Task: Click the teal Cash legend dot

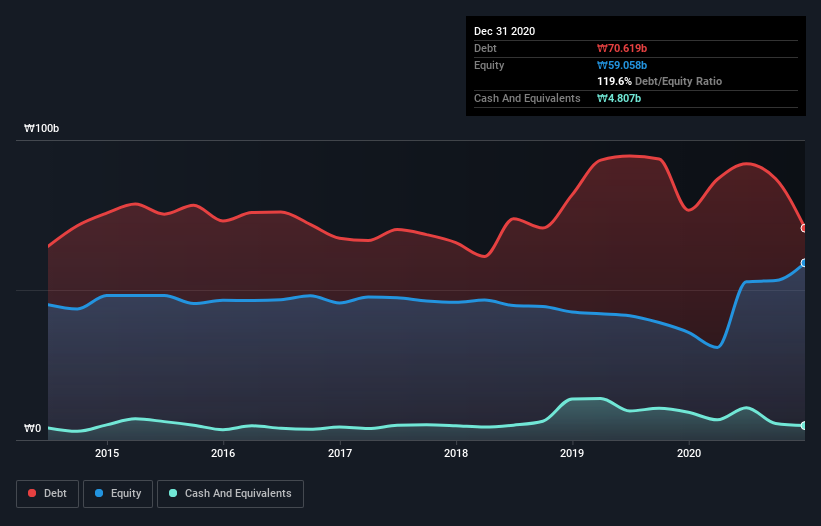Action: (x=173, y=493)
